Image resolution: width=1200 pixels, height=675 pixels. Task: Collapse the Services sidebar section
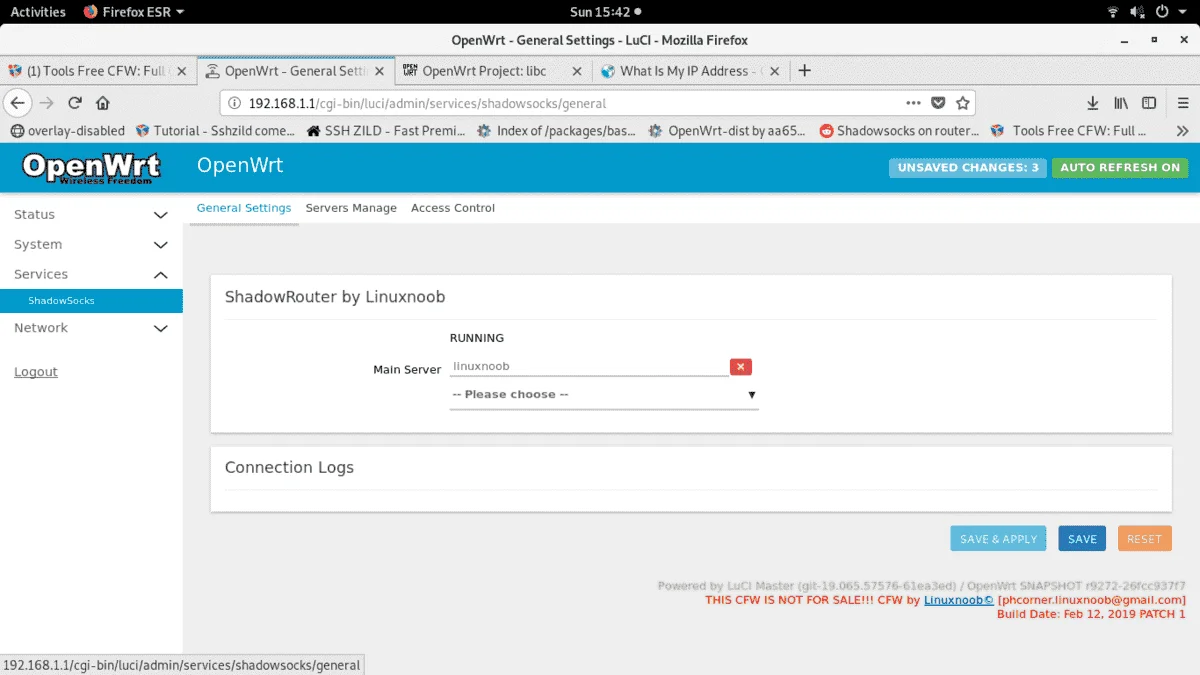[91, 275]
